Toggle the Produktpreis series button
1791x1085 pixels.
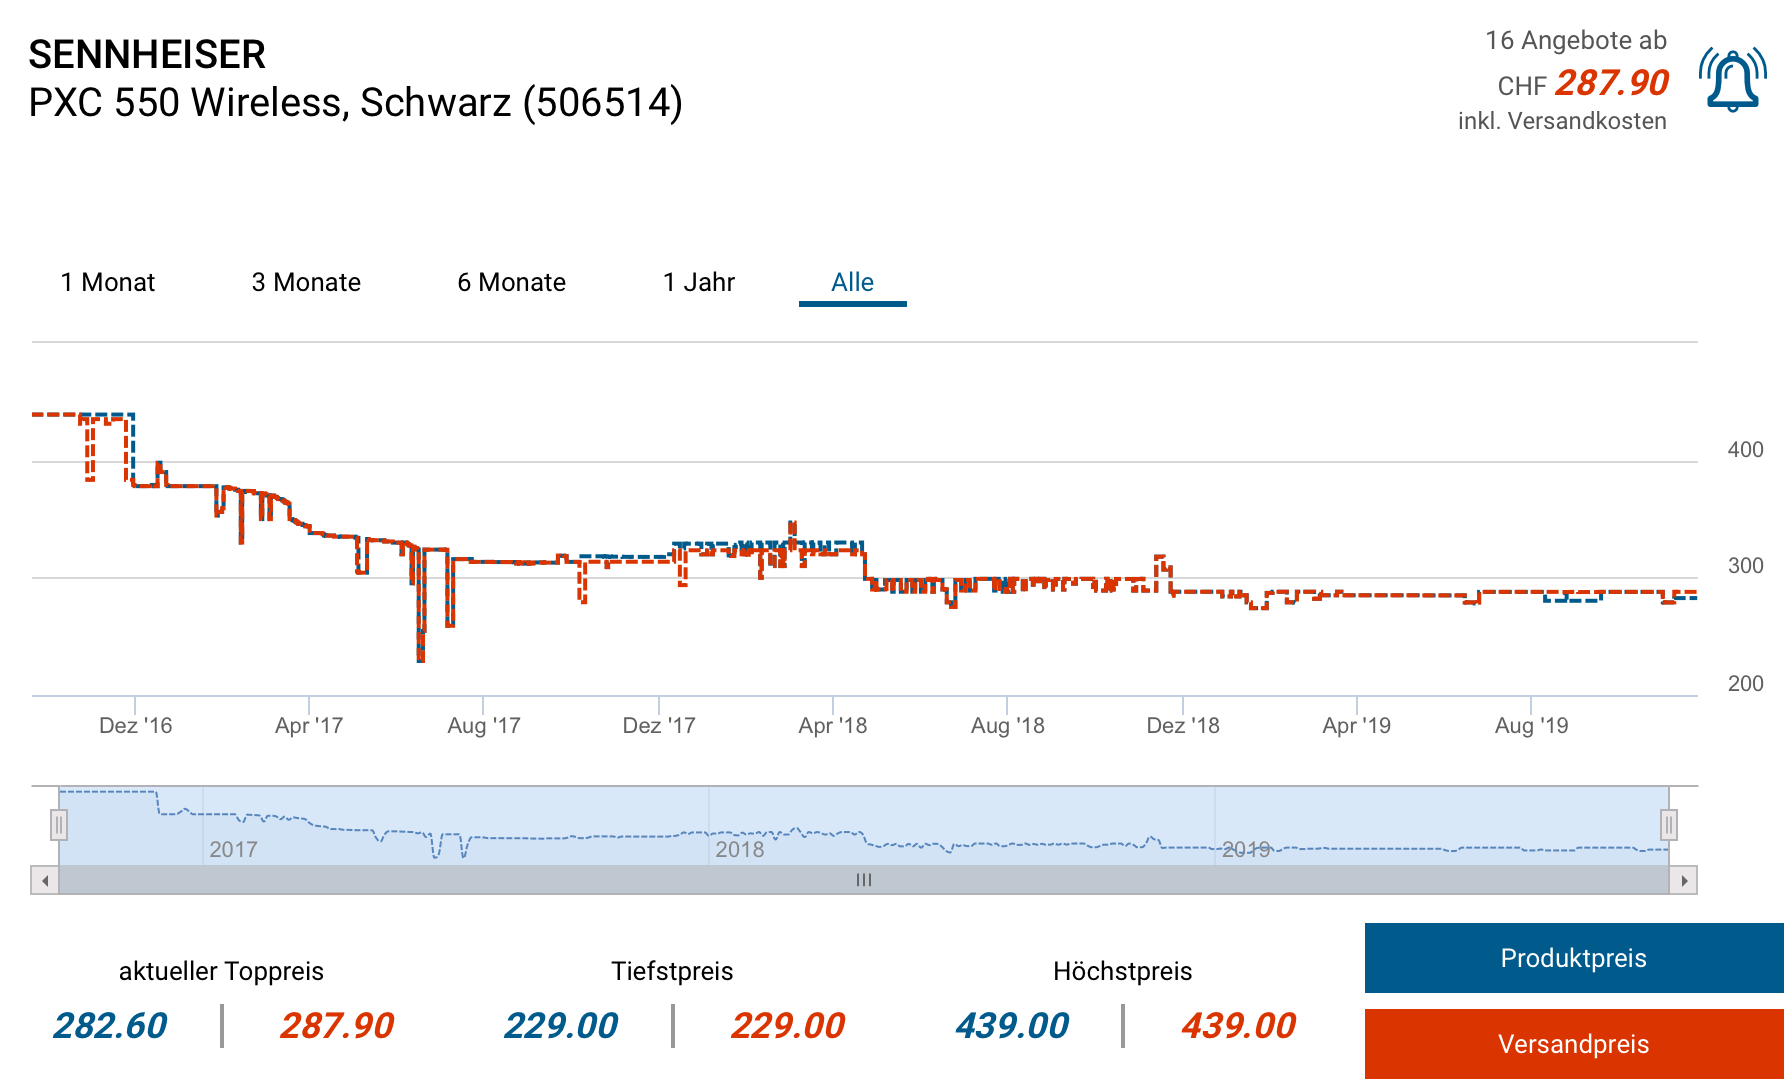[1573, 958]
